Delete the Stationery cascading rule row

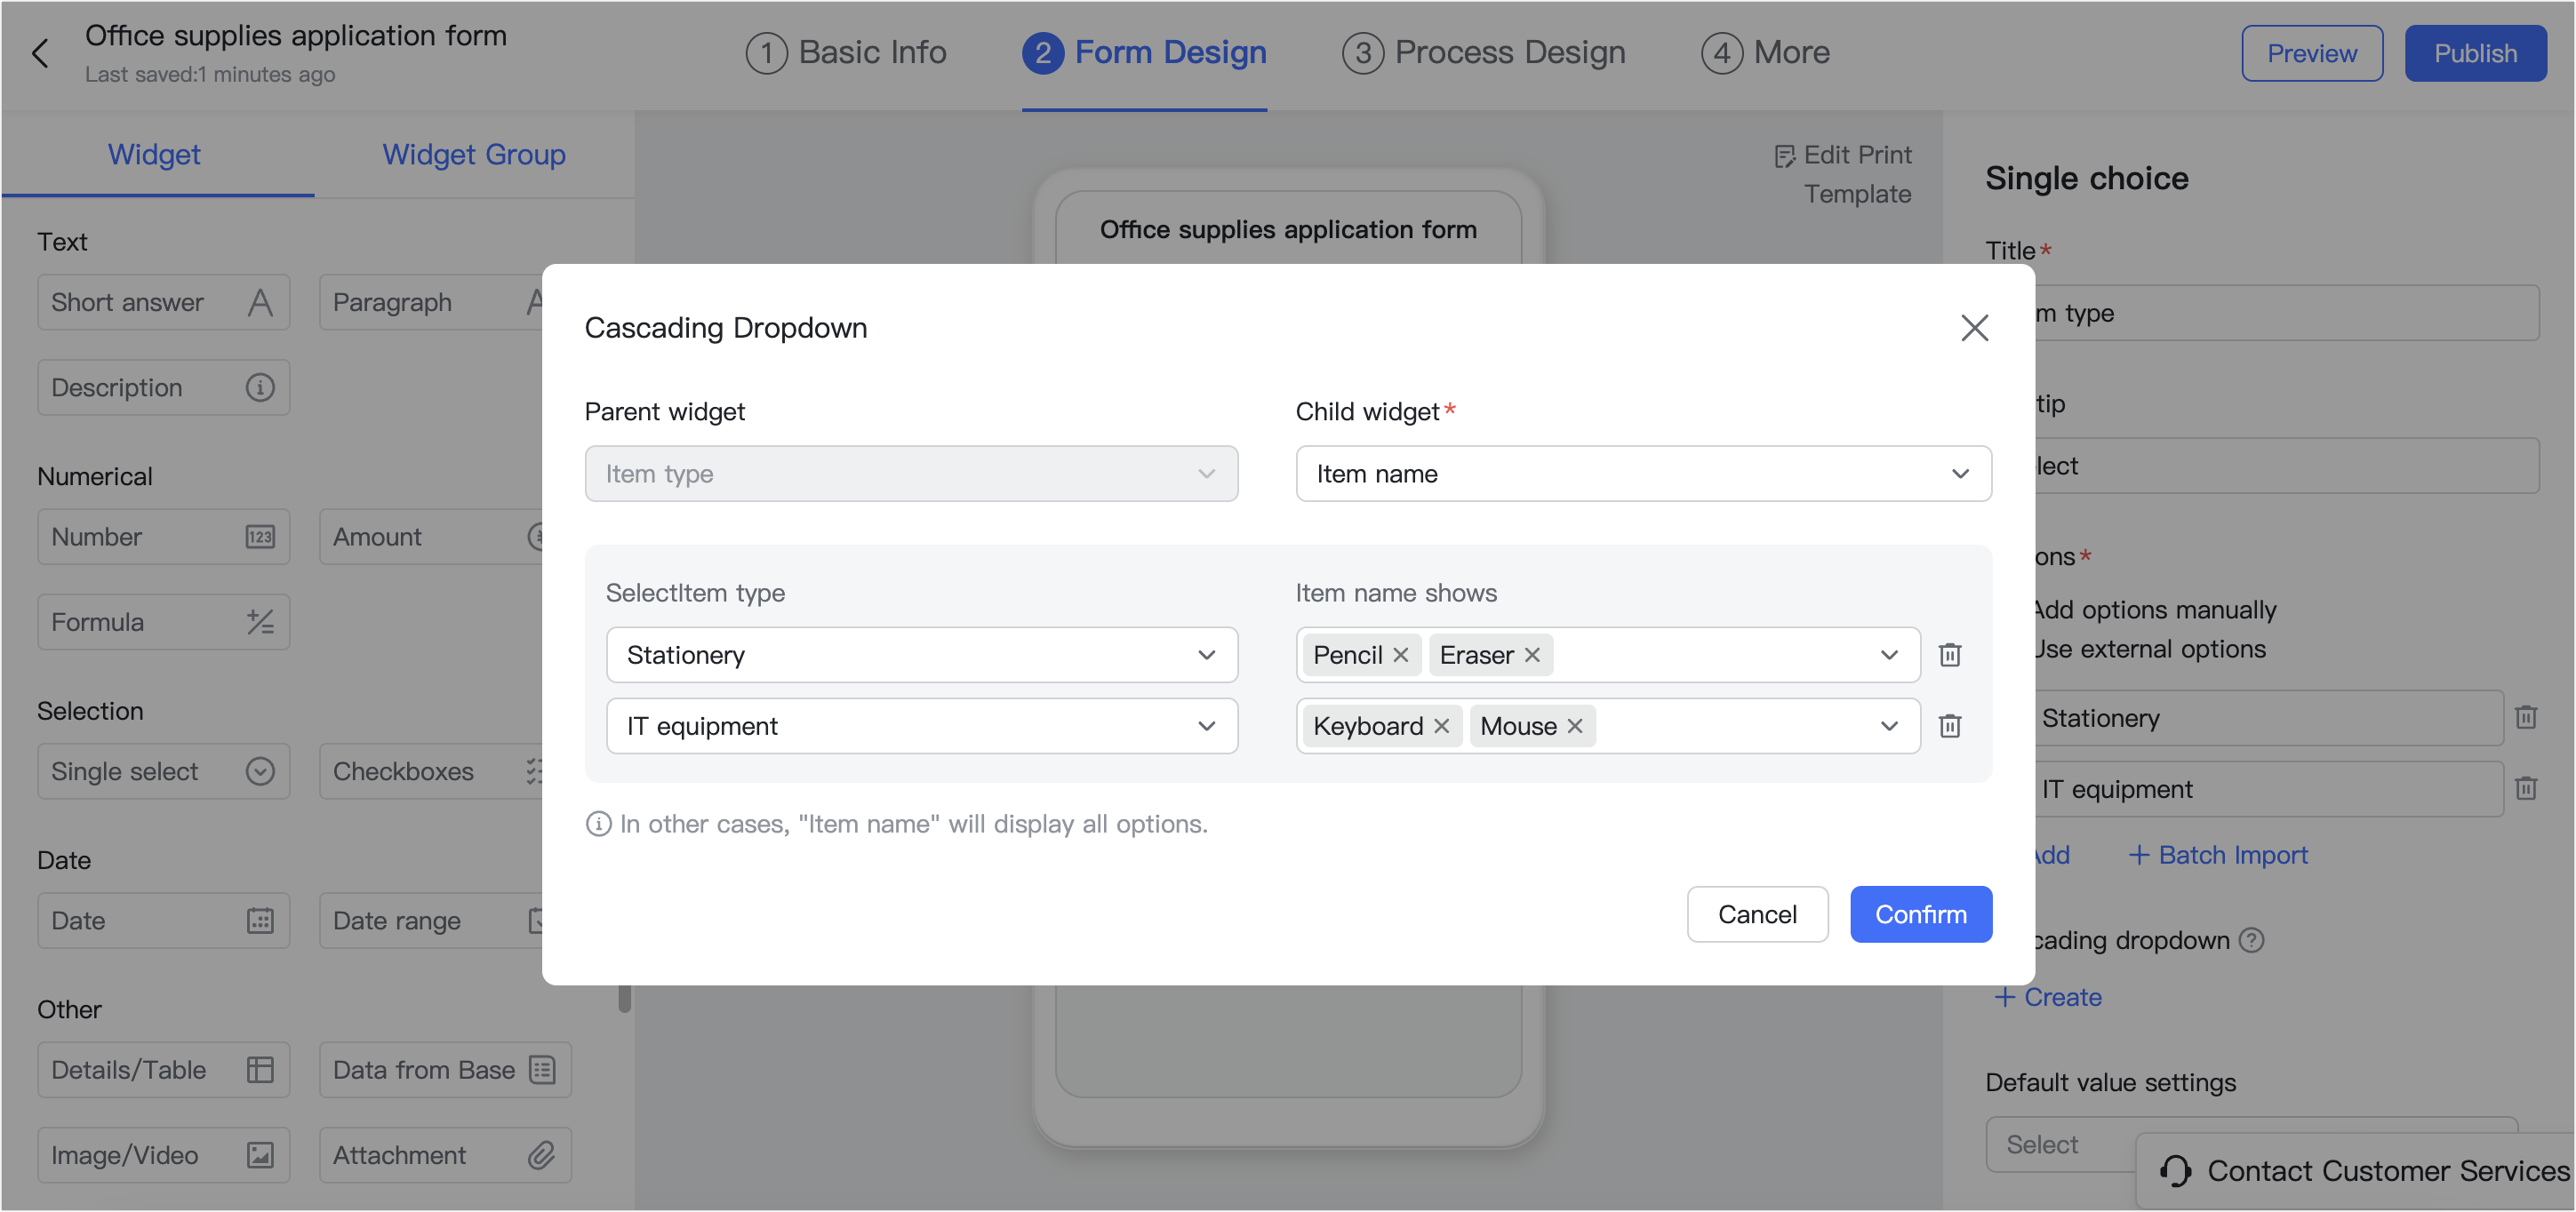coord(1949,655)
